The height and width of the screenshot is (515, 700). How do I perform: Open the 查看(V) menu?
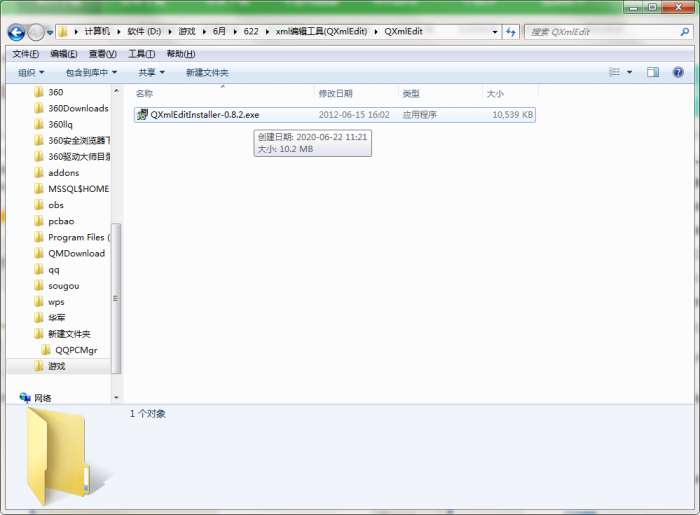(x=103, y=54)
